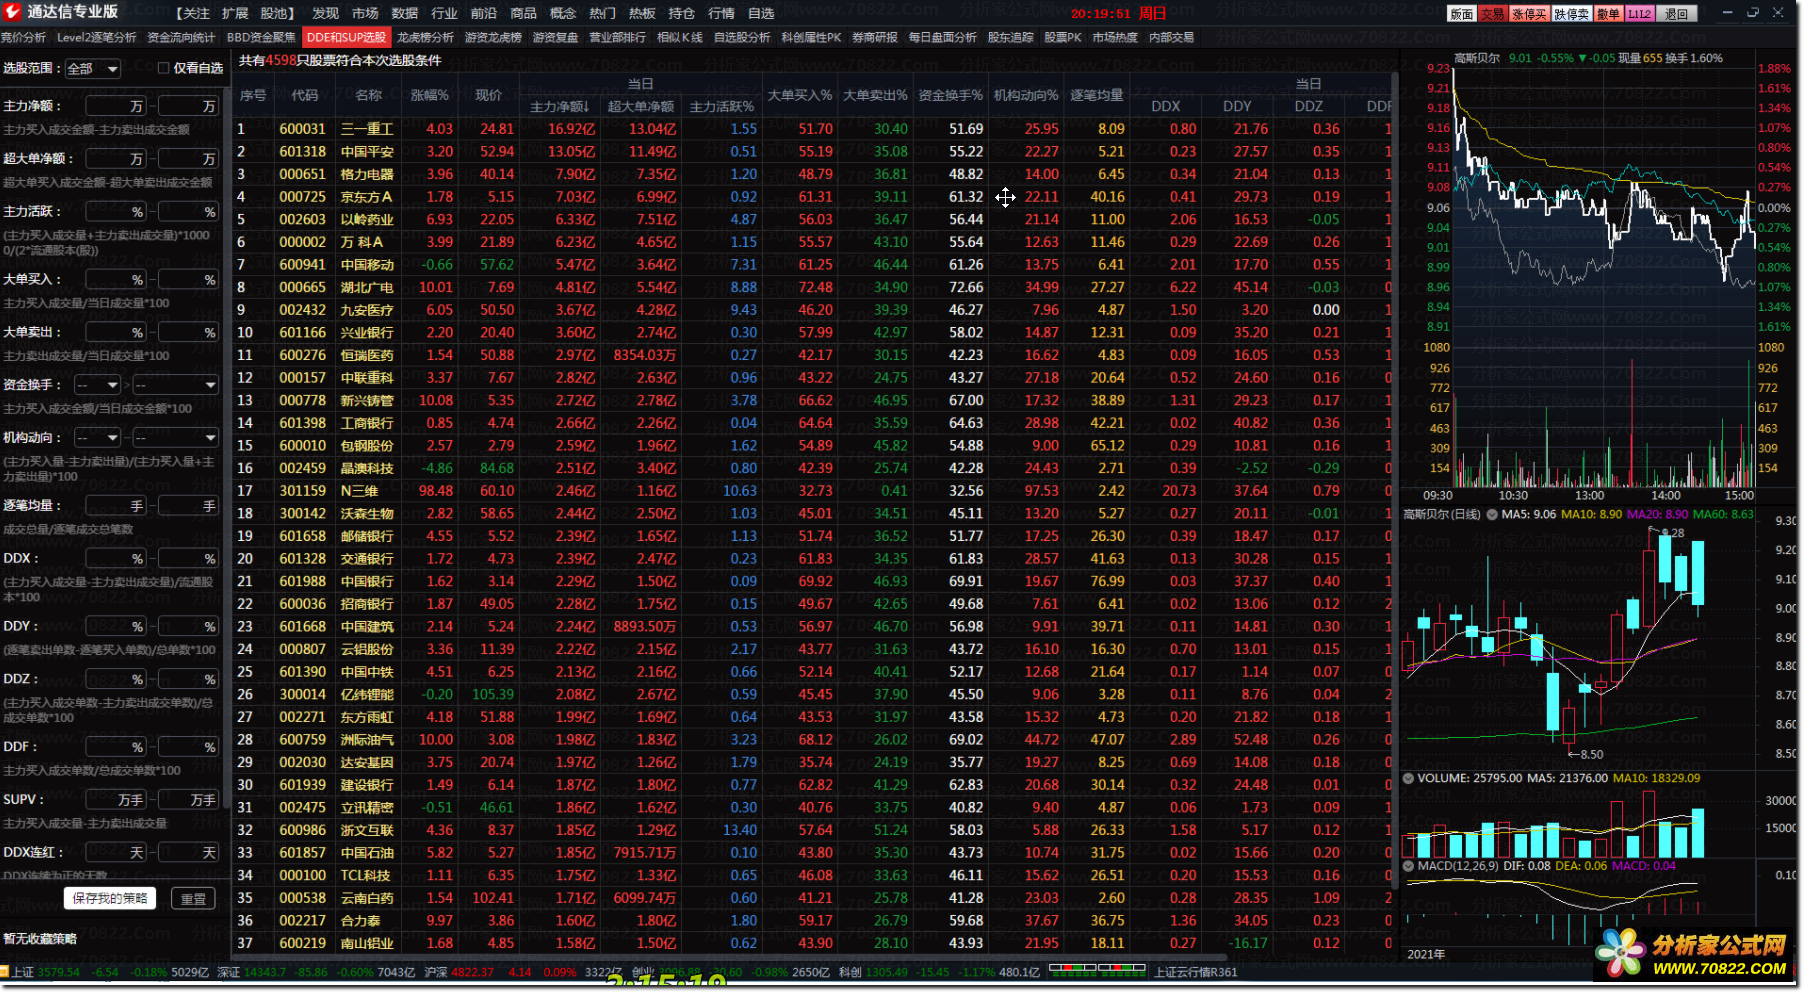Click the 大单买入 minimum percent field

click(x=116, y=280)
